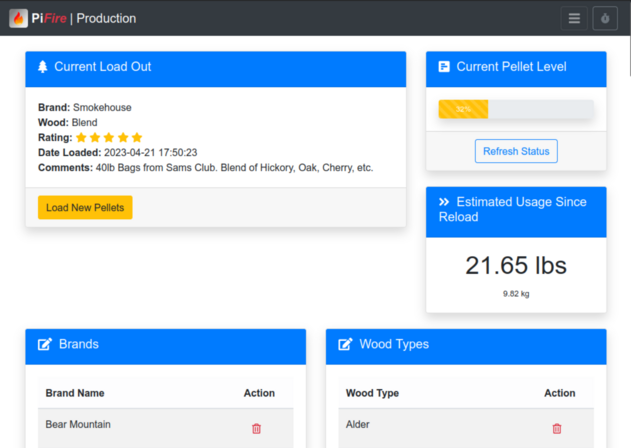
Task: Delete the Bear Mountain brand
Action: [x=256, y=428]
